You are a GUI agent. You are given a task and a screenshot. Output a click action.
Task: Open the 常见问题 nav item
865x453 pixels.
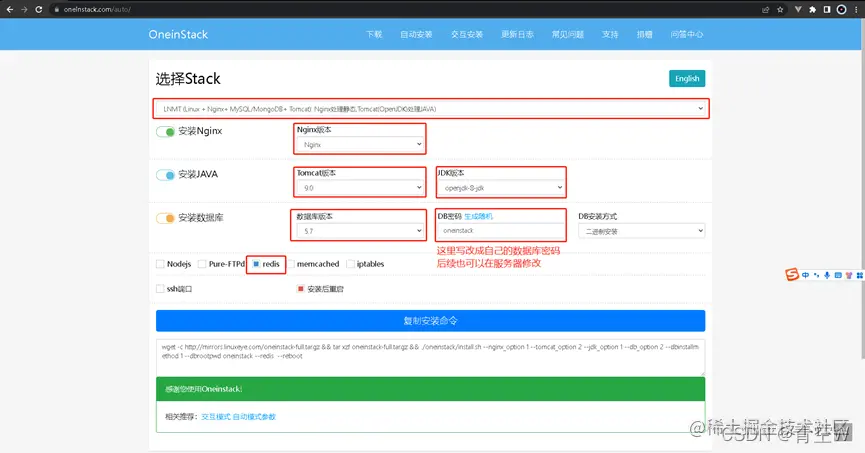click(x=568, y=34)
